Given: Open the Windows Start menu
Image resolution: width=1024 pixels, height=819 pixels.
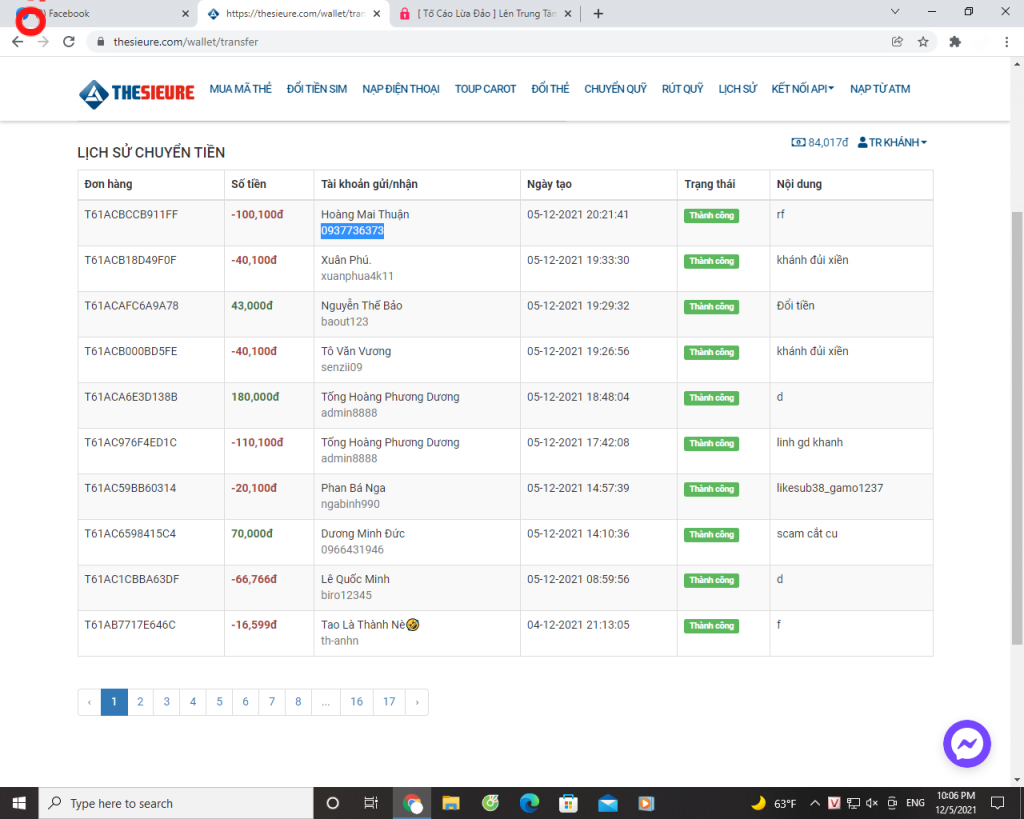Looking at the screenshot, I should tap(19, 803).
